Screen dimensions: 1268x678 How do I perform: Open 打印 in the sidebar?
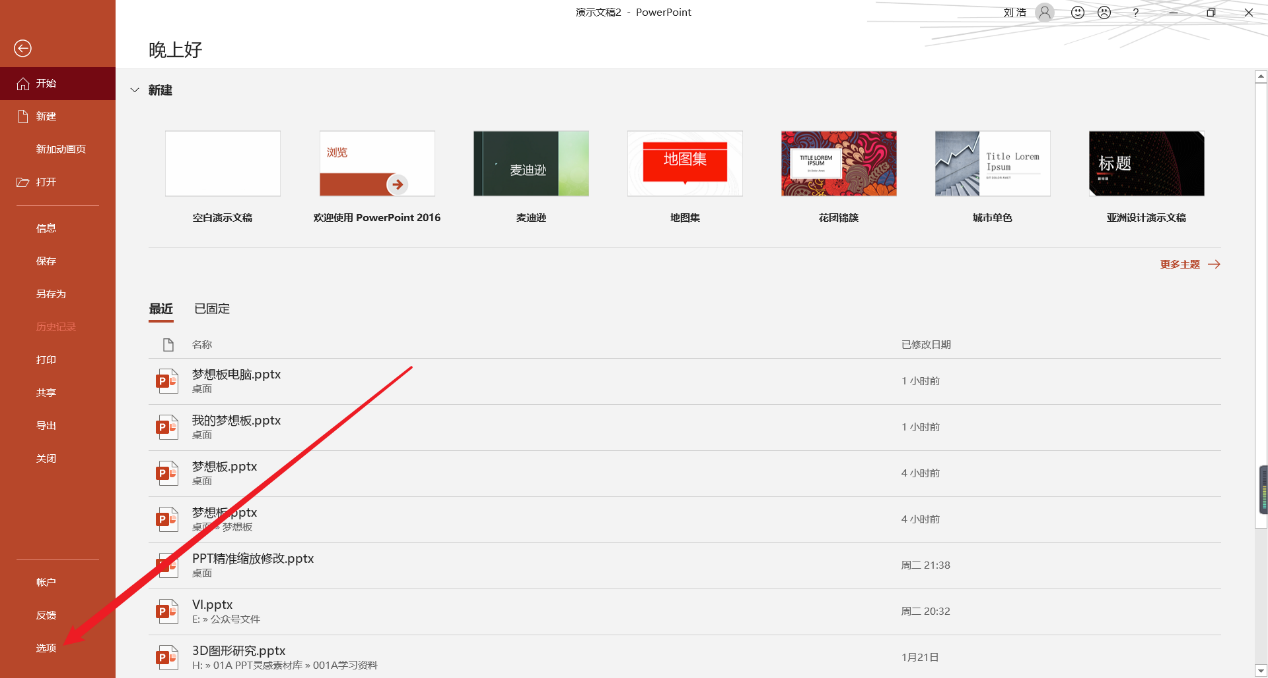tap(58, 360)
